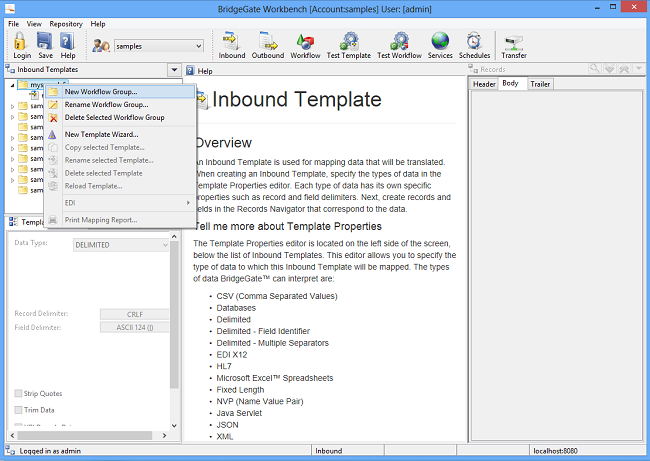Click the Save floppy disk icon
This screenshot has height=461, width=650.
44,42
